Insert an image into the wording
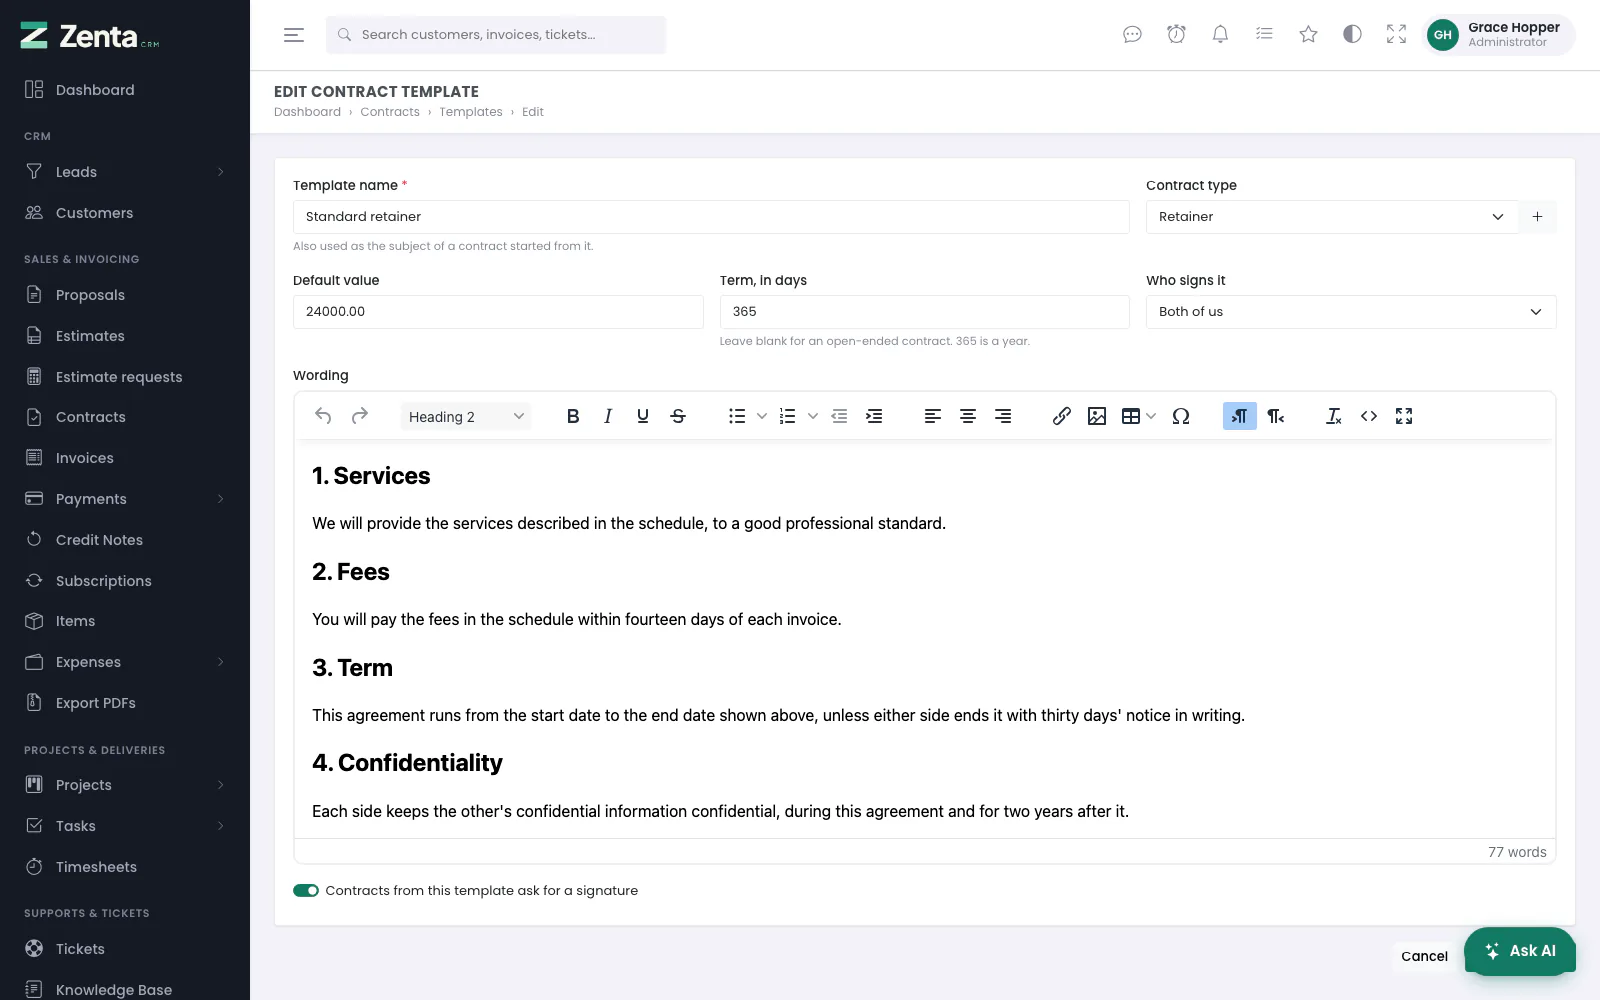1600x1000 pixels. tap(1097, 416)
